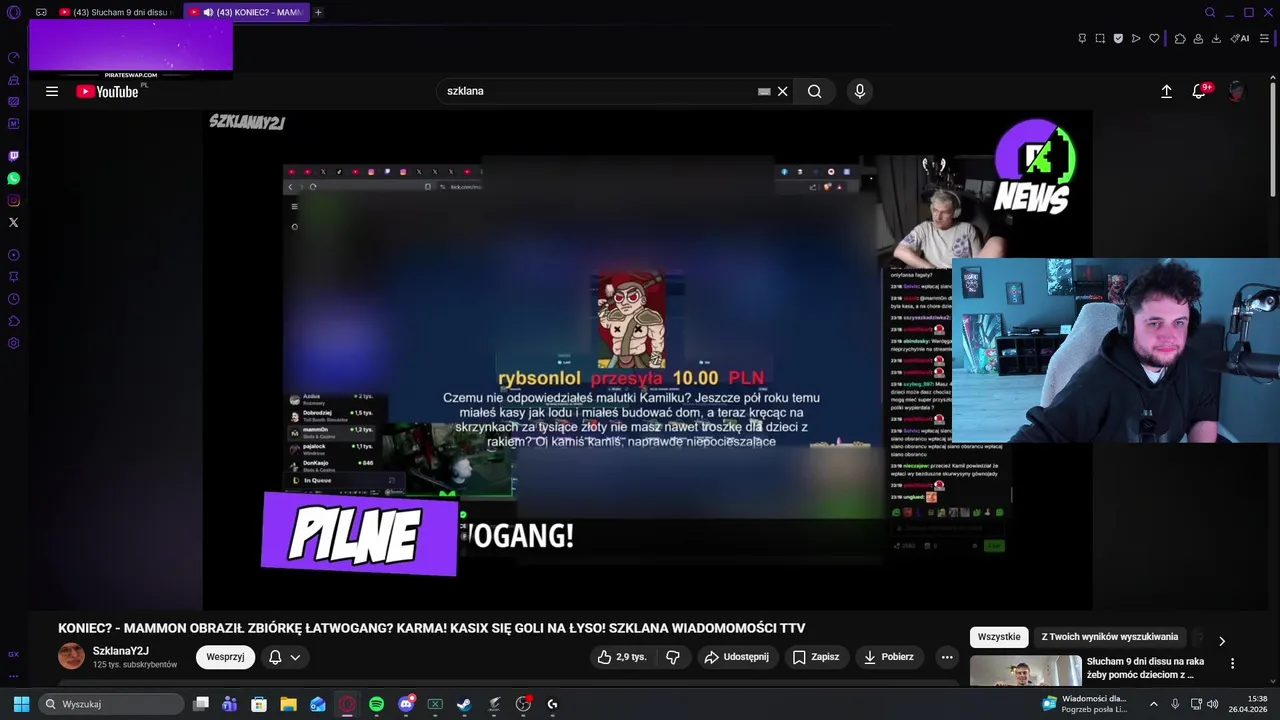Open File Explorer from the taskbar
1280x720 pixels.
288,704
